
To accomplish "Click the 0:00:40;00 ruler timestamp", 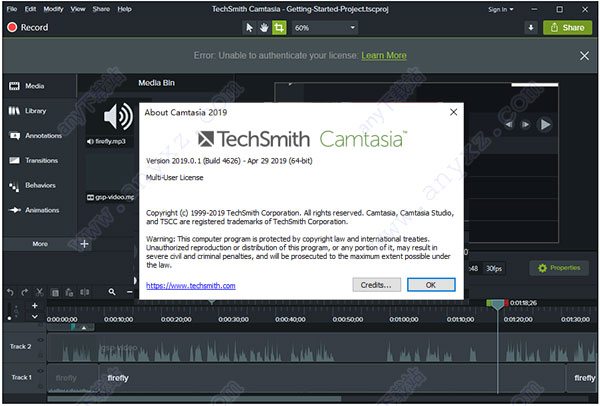I will click(x=290, y=320).
